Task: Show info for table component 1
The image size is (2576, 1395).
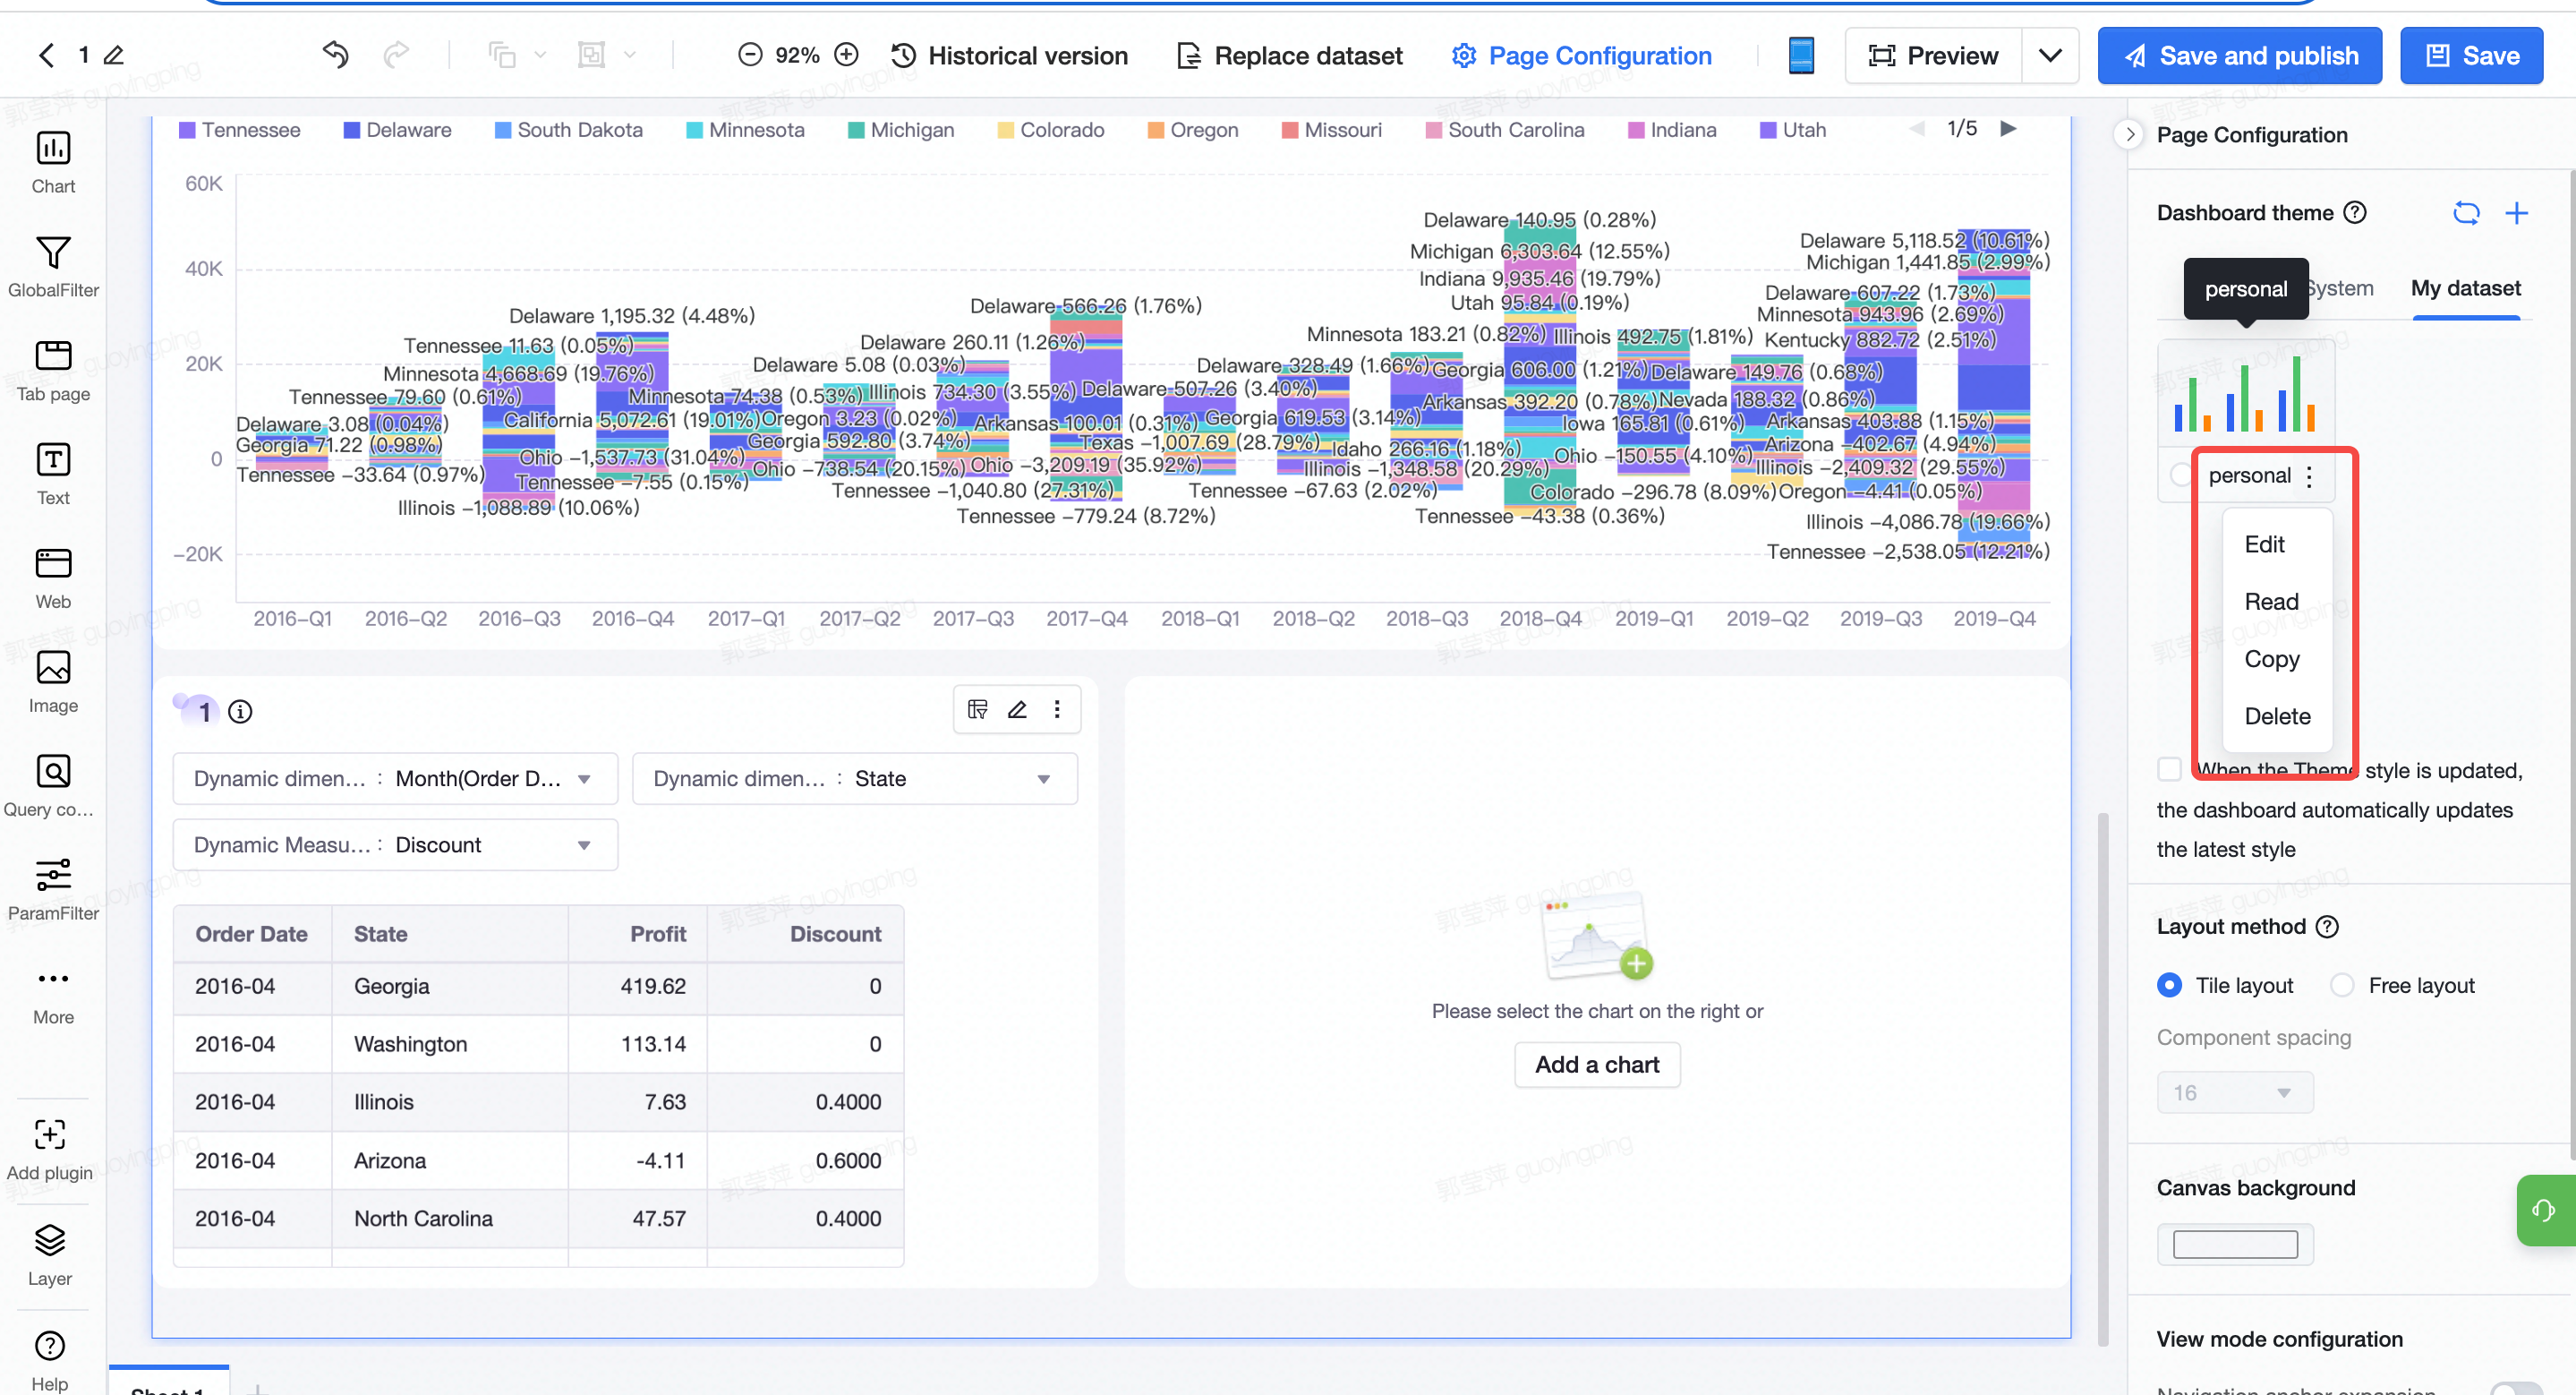Action: 240,711
